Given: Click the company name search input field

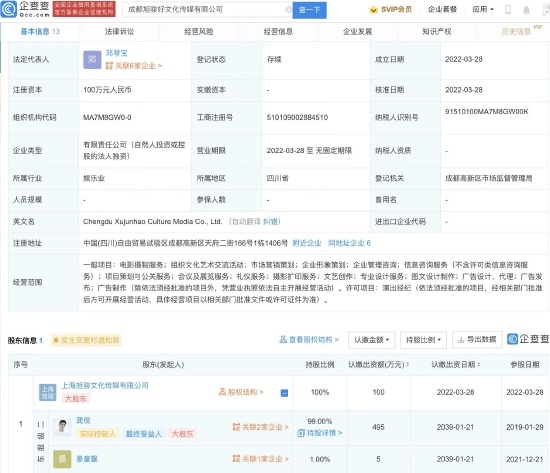Looking at the screenshot, I should (206, 9).
